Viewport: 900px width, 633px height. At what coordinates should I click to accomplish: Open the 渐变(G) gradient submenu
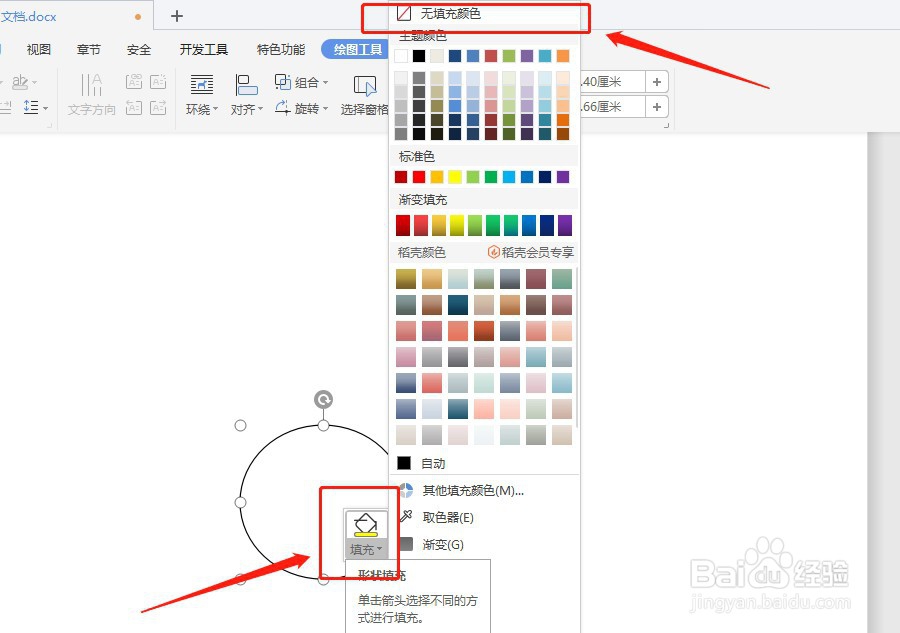[x=441, y=544]
